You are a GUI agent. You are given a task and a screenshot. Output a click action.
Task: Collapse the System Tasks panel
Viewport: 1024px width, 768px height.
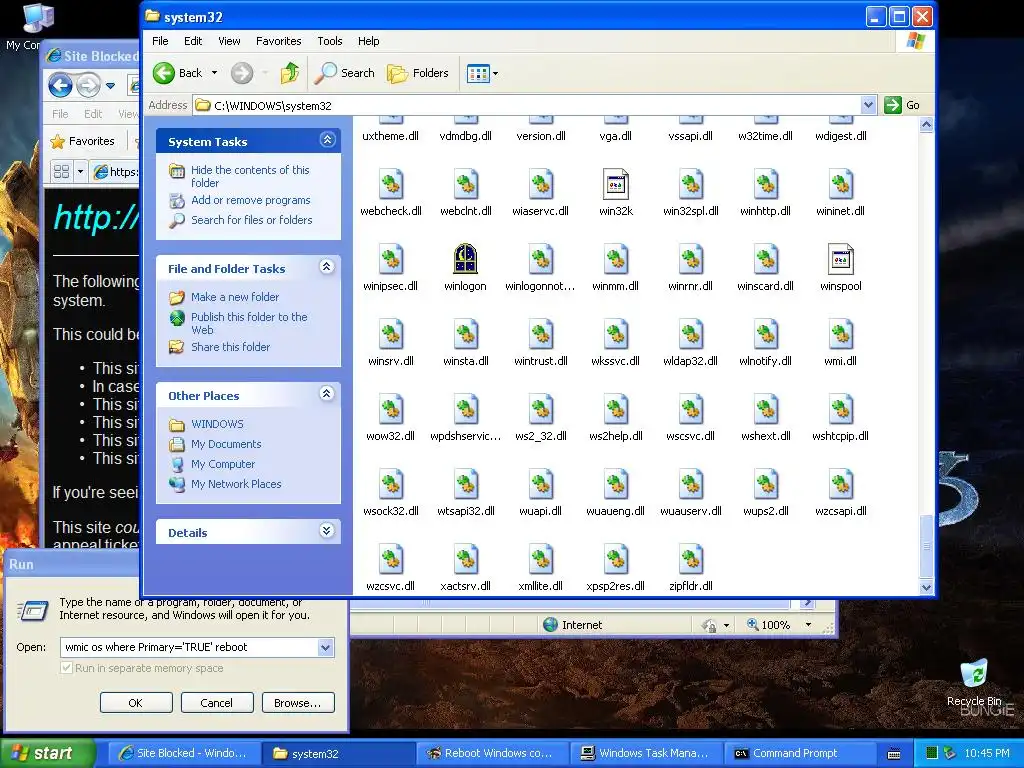(x=327, y=140)
